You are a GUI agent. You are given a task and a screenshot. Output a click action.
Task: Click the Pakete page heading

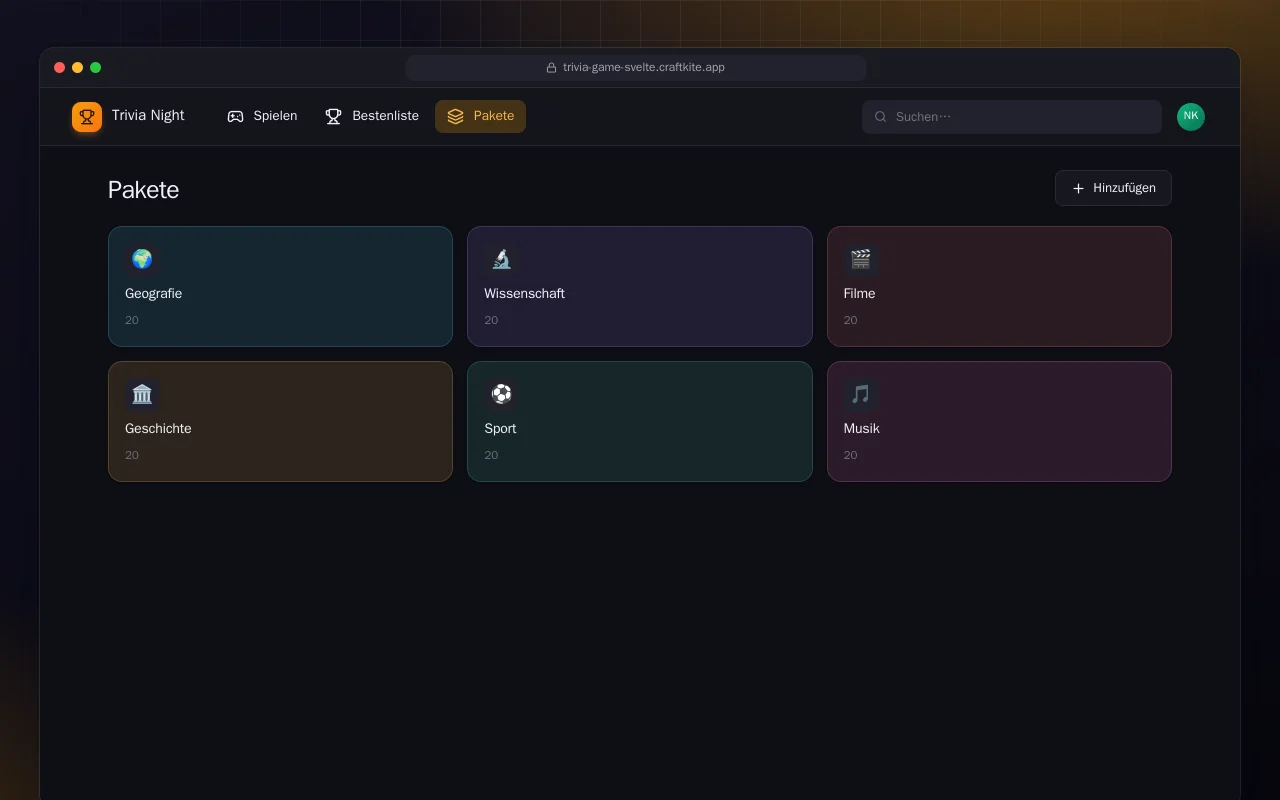(x=143, y=190)
